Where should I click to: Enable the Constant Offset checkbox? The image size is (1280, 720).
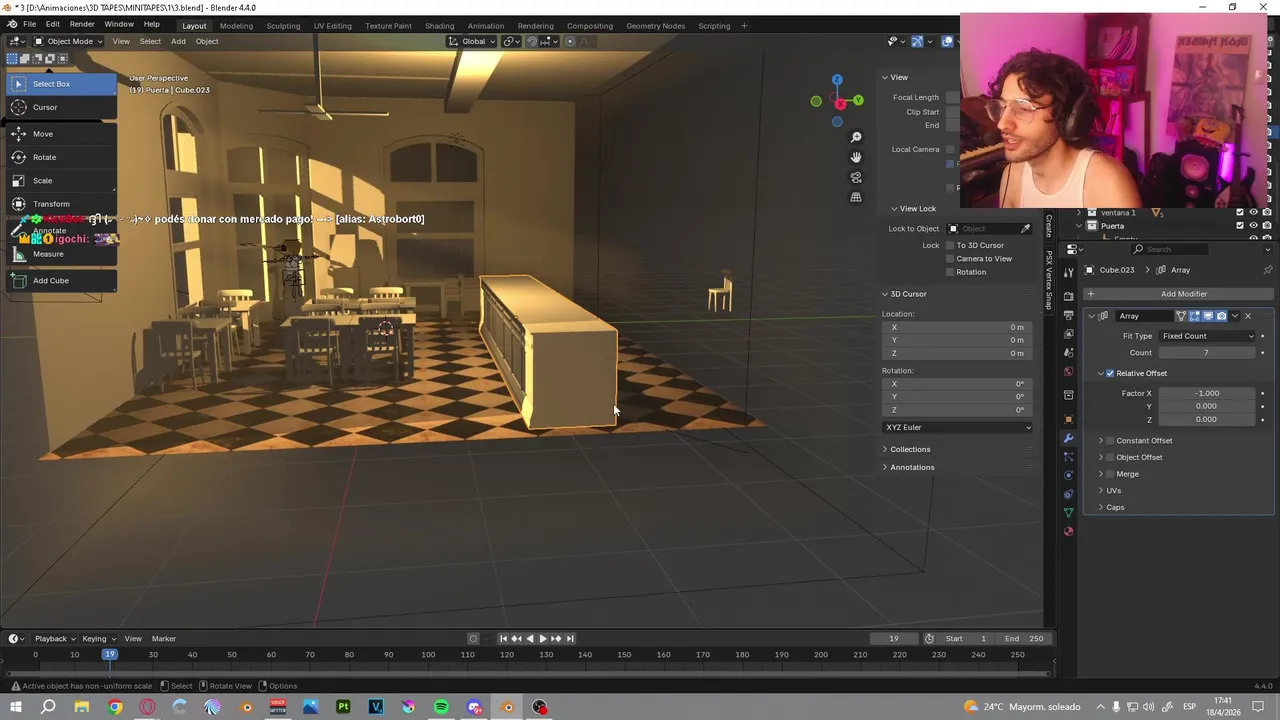pos(1110,441)
